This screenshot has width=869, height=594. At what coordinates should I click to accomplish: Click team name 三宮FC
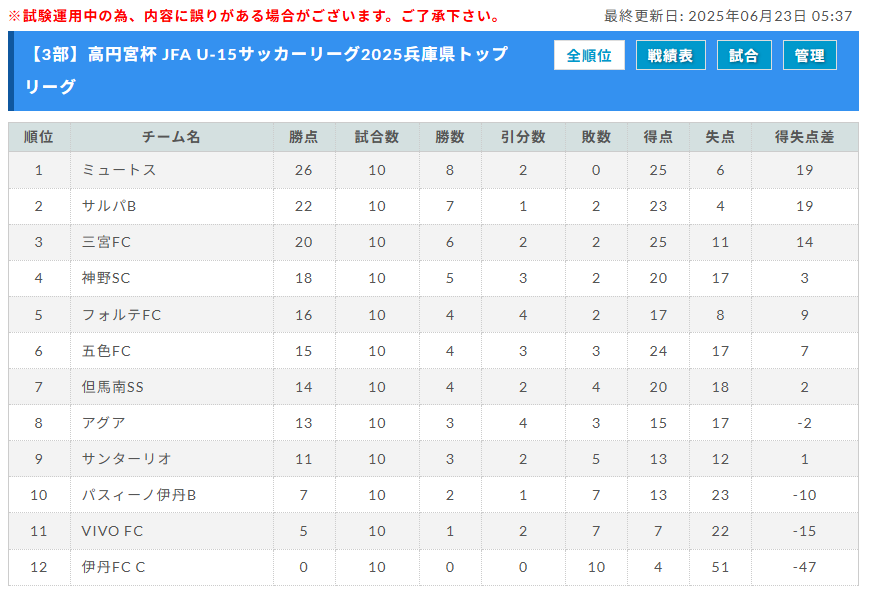[106, 242]
